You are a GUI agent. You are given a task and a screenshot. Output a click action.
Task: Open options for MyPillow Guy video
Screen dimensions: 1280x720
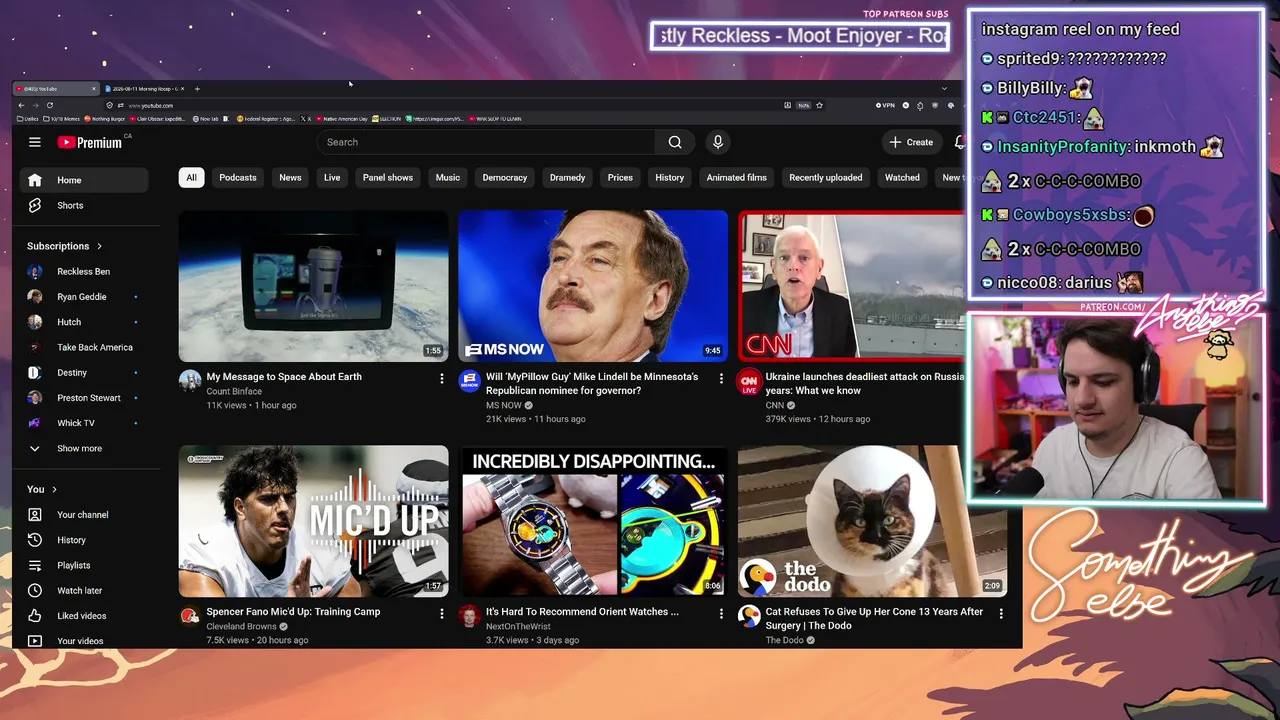(x=721, y=378)
